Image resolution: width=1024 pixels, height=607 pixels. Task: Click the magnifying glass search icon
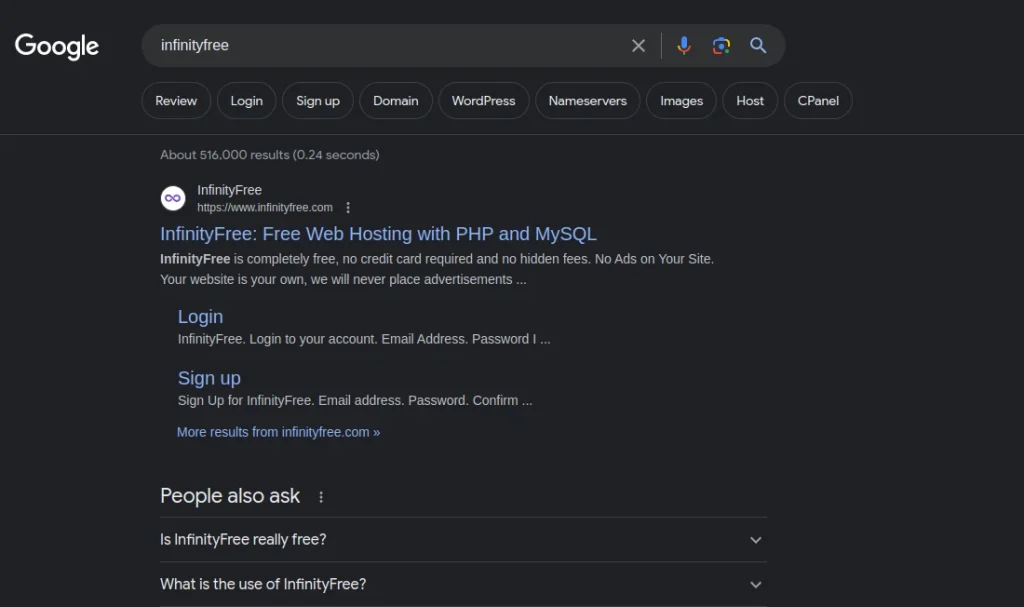(x=758, y=45)
